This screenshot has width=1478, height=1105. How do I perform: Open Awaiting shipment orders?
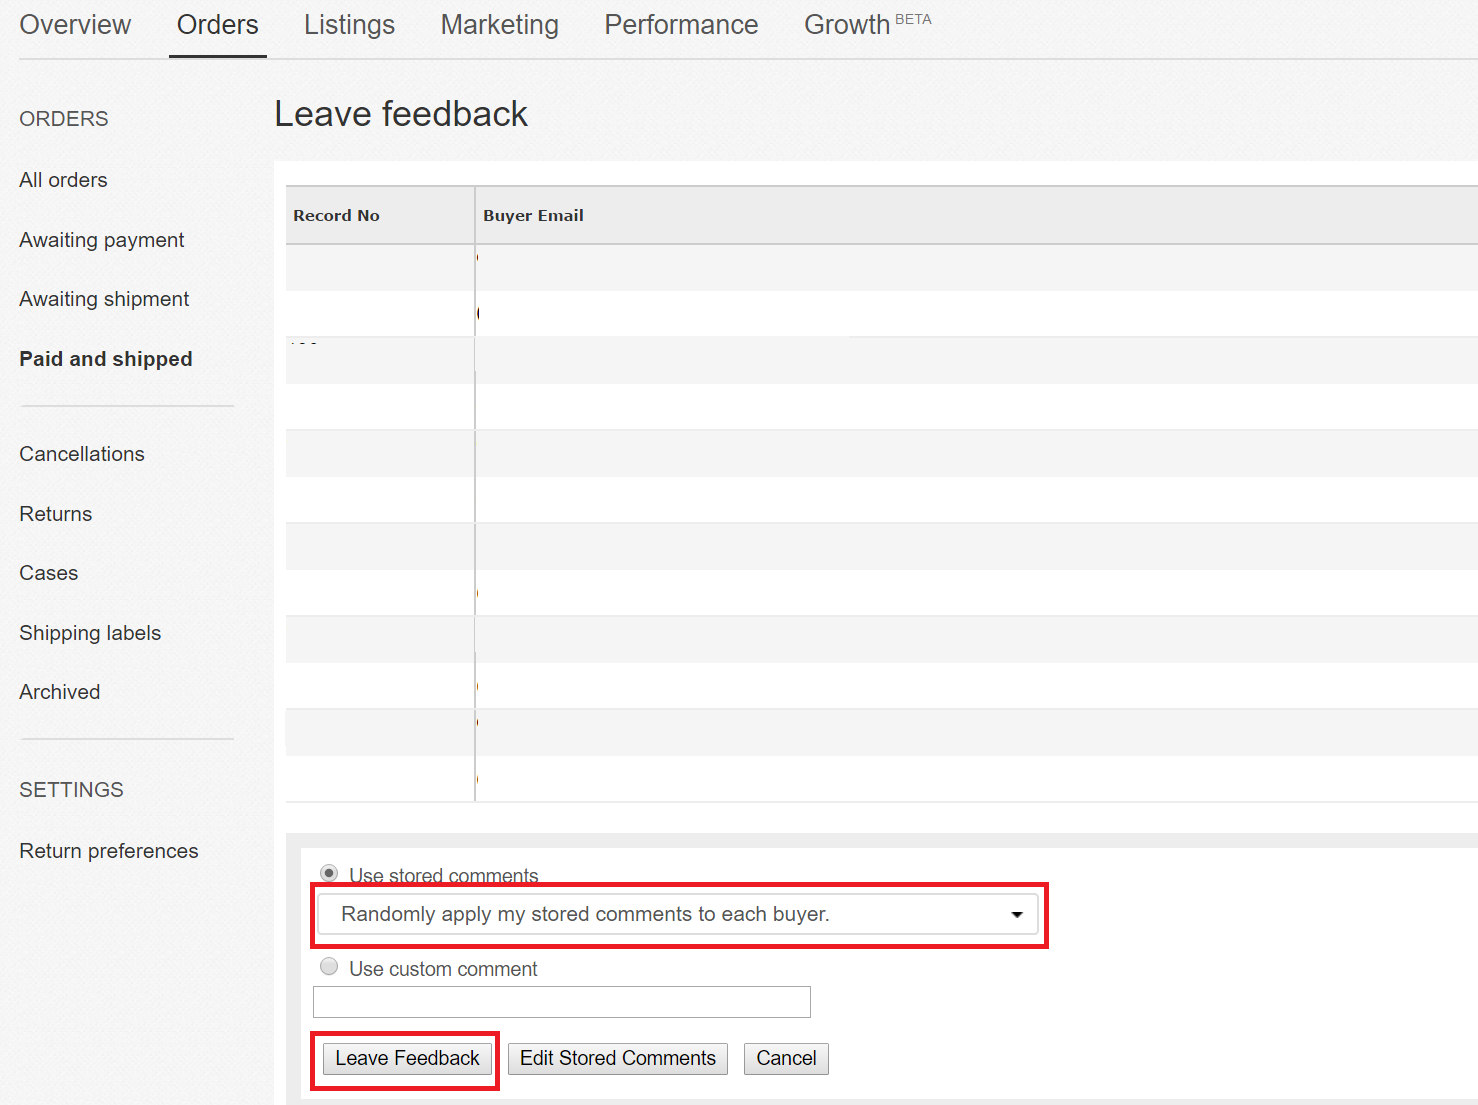point(104,299)
